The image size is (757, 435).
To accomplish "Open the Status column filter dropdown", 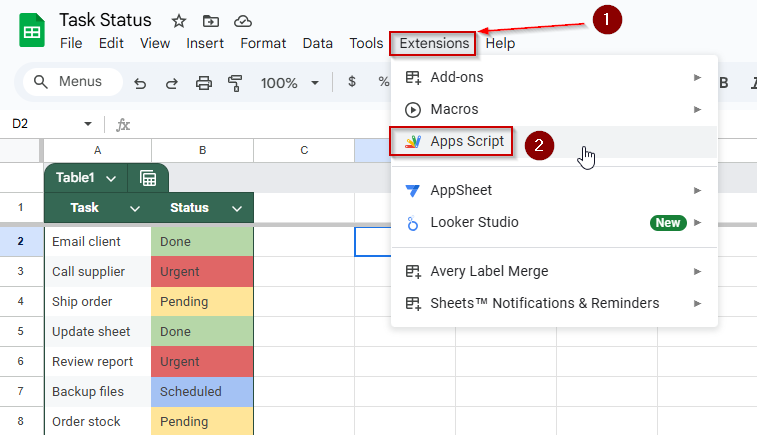I will click(x=237, y=209).
